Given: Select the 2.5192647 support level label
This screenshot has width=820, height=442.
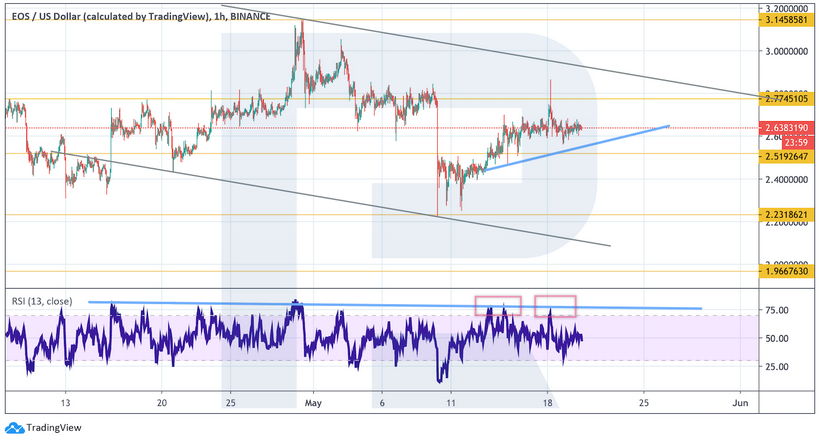Looking at the screenshot, I should (x=785, y=156).
